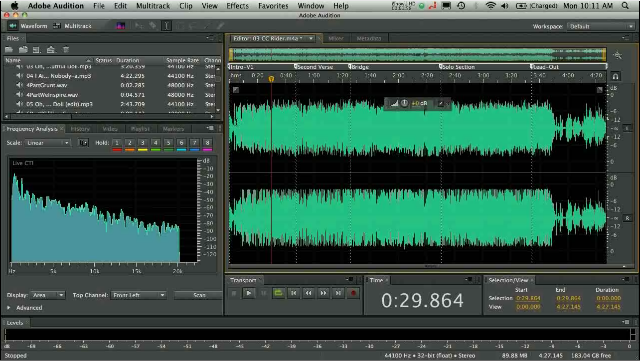
Task: Toggle left channel L enable button
Action: tap(627, 128)
